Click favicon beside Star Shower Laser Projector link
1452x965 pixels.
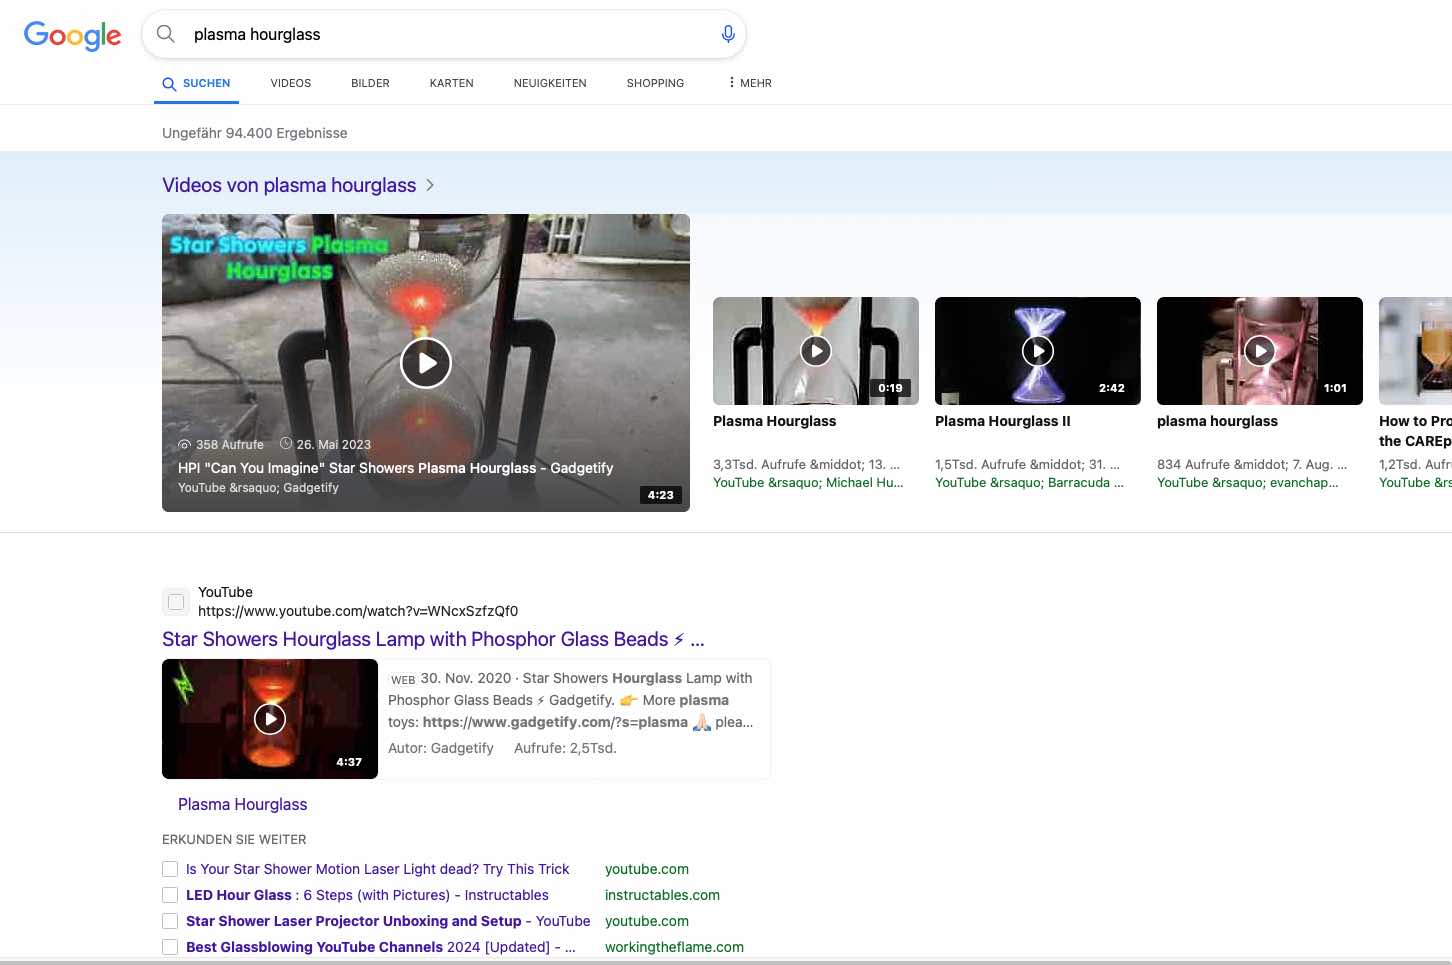pyautogui.click(x=170, y=921)
